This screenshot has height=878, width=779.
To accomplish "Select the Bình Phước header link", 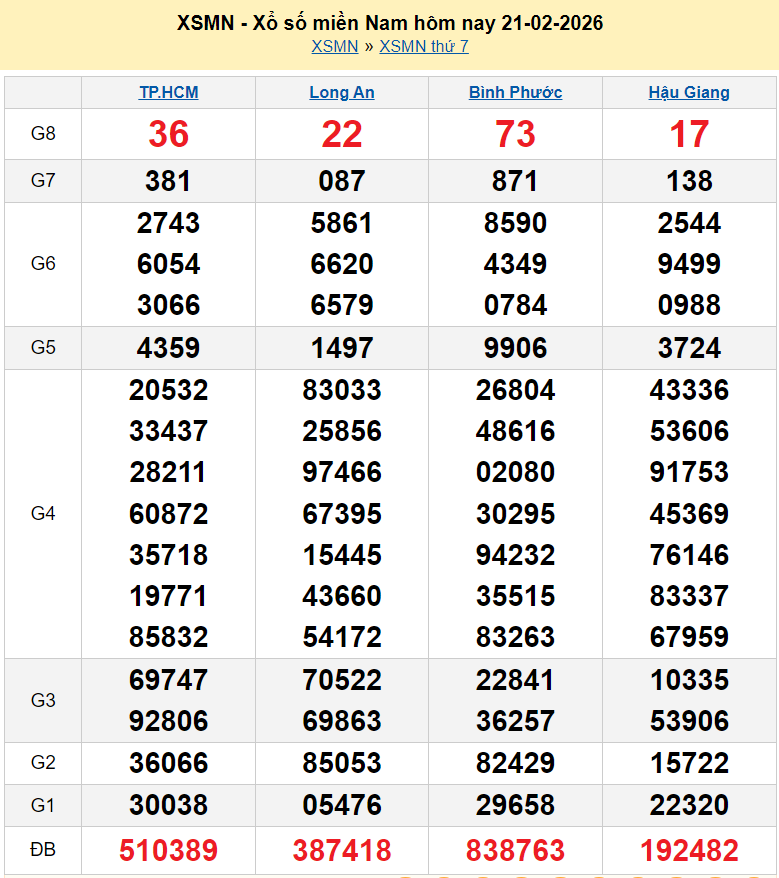I will click(515, 92).
